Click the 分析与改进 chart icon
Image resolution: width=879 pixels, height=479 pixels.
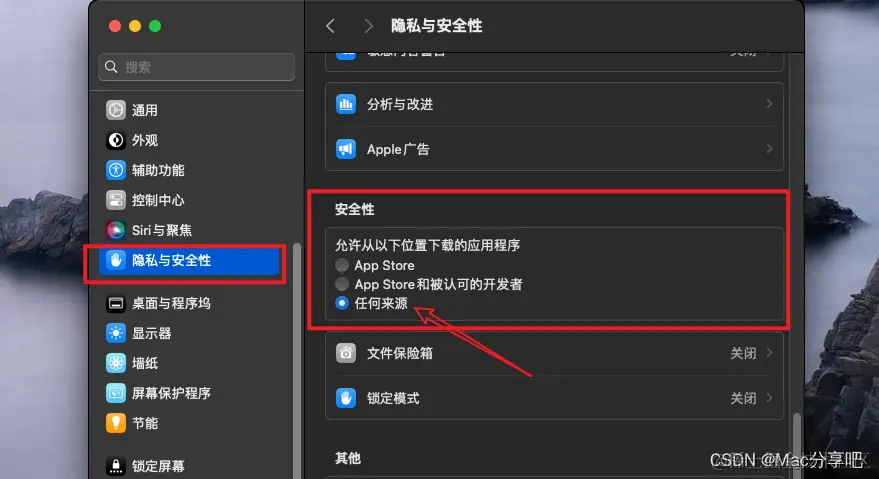point(346,104)
